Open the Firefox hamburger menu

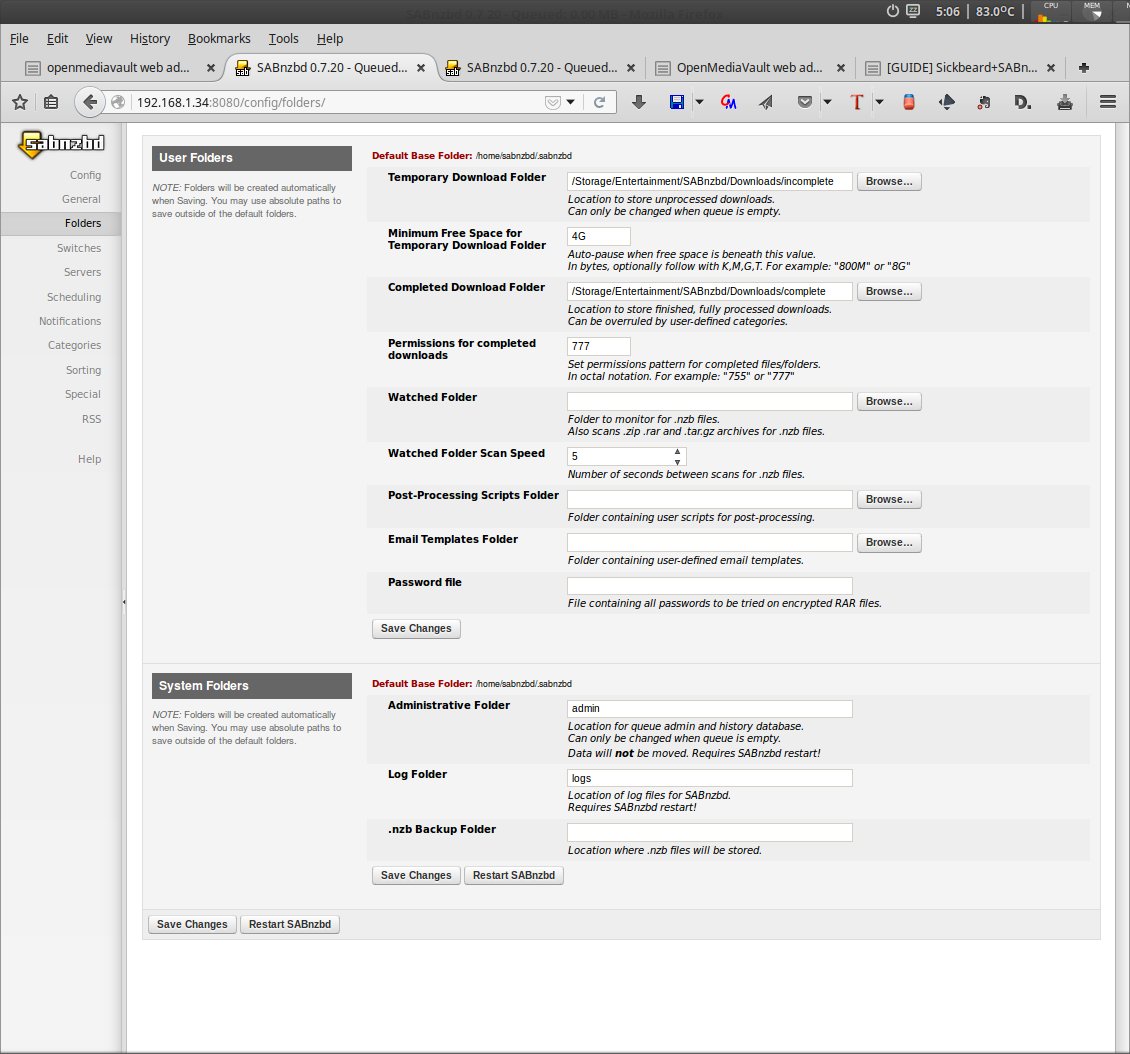pos(1107,102)
